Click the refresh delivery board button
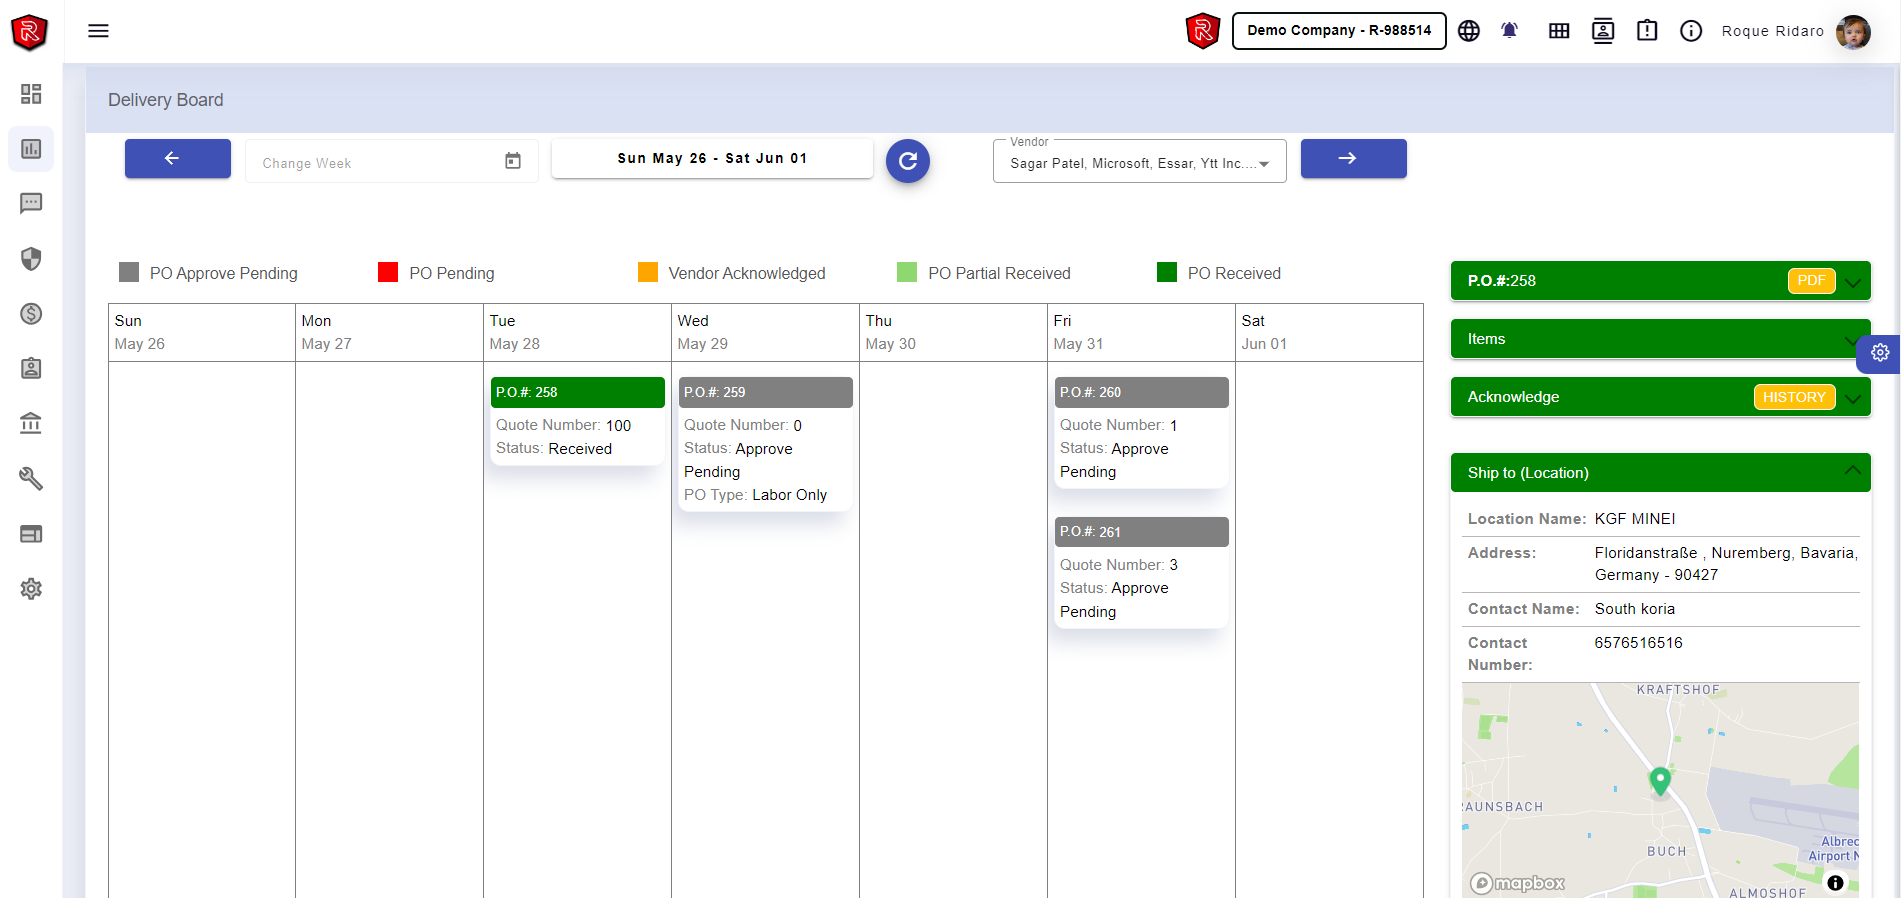Screen dimensions: 1901x898 tap(907, 161)
